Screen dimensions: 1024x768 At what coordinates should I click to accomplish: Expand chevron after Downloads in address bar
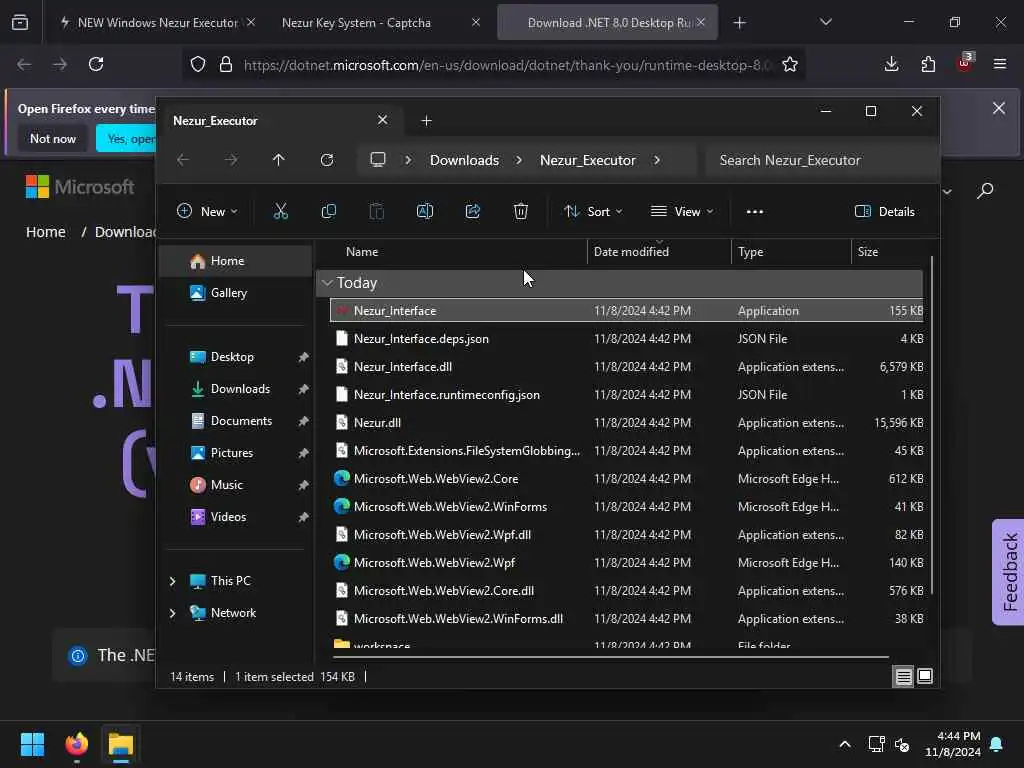pyautogui.click(x=519, y=160)
